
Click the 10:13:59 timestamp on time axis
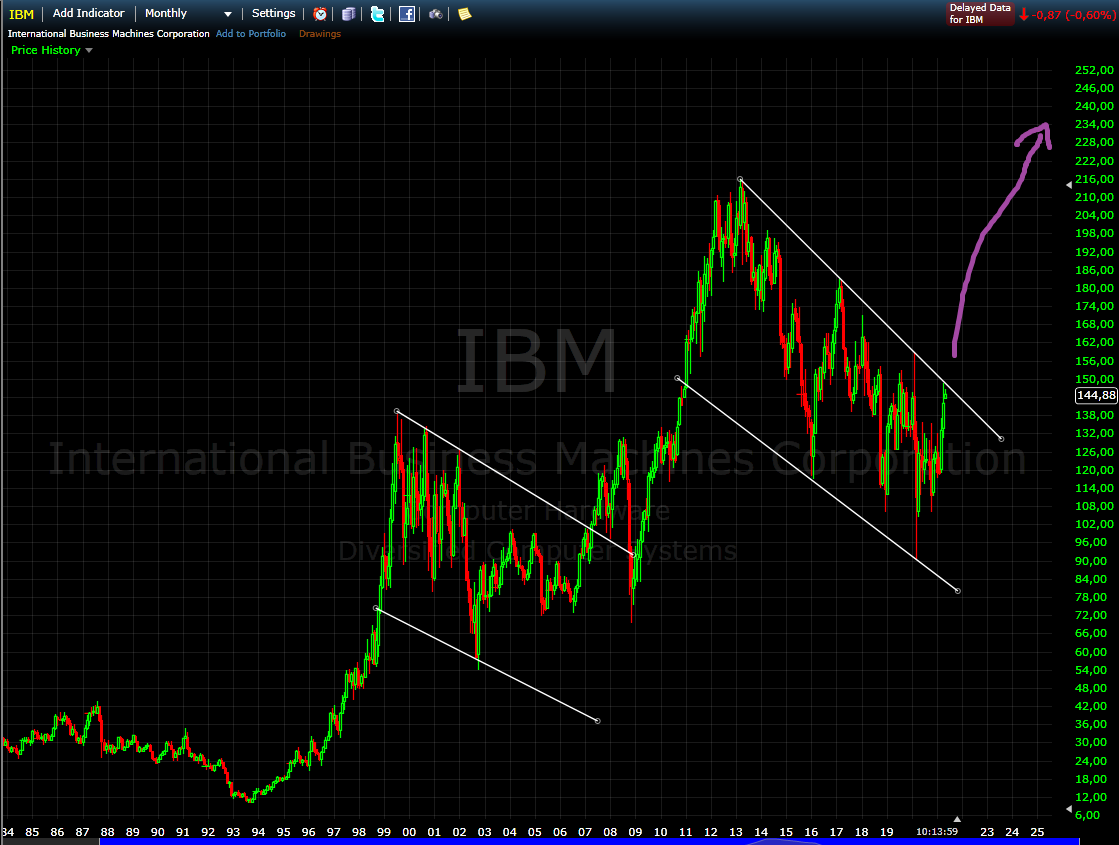coord(937,832)
